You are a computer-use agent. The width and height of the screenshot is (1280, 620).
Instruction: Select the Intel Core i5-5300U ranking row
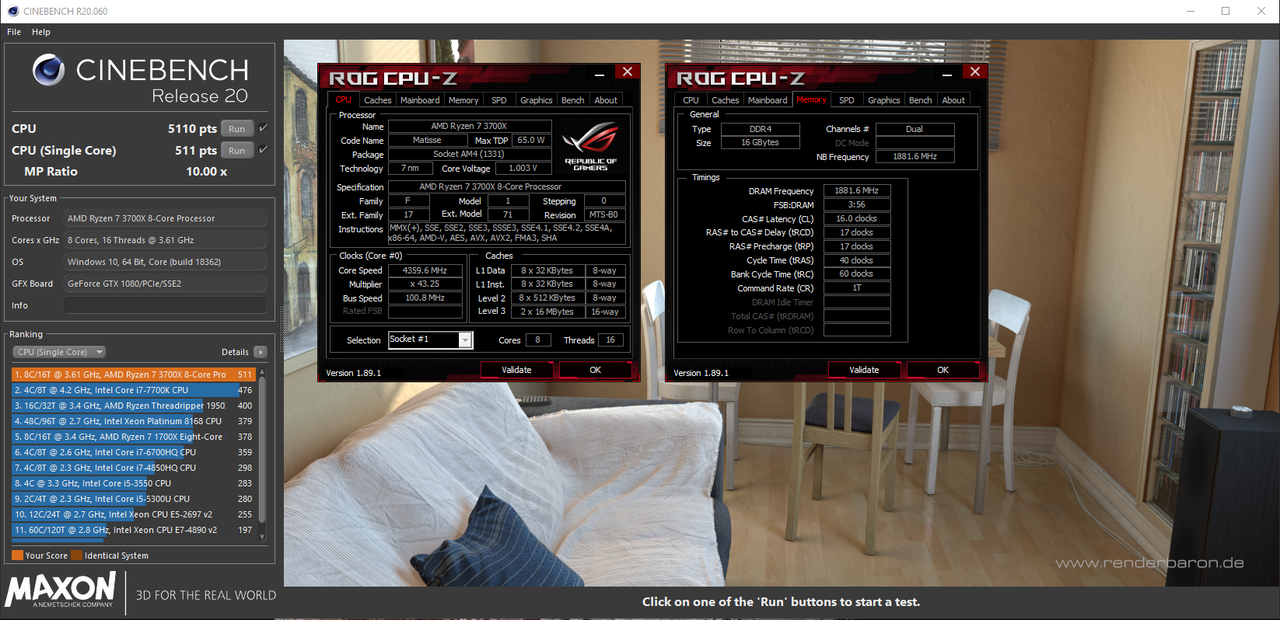(134, 499)
